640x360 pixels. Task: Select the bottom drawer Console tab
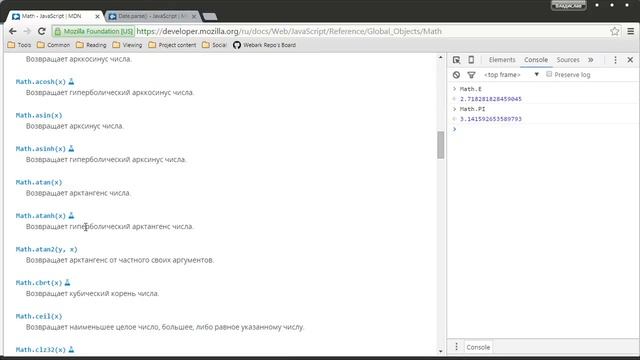pos(478,347)
